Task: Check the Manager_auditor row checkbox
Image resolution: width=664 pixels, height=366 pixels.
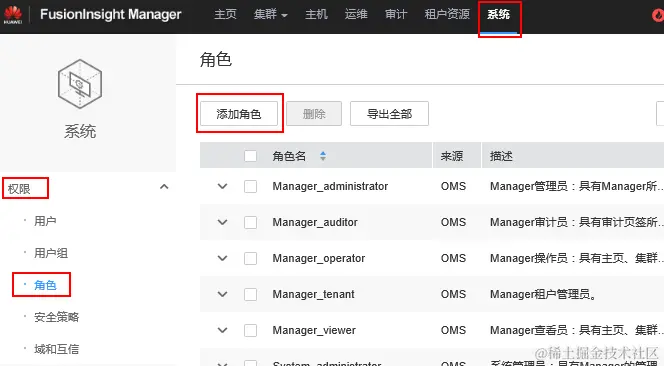Action: (x=250, y=222)
